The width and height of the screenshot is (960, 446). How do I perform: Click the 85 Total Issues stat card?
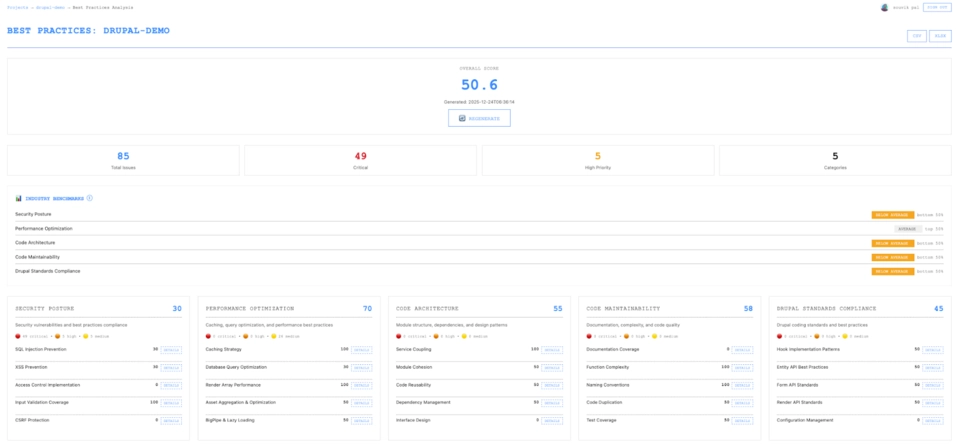(x=123, y=161)
